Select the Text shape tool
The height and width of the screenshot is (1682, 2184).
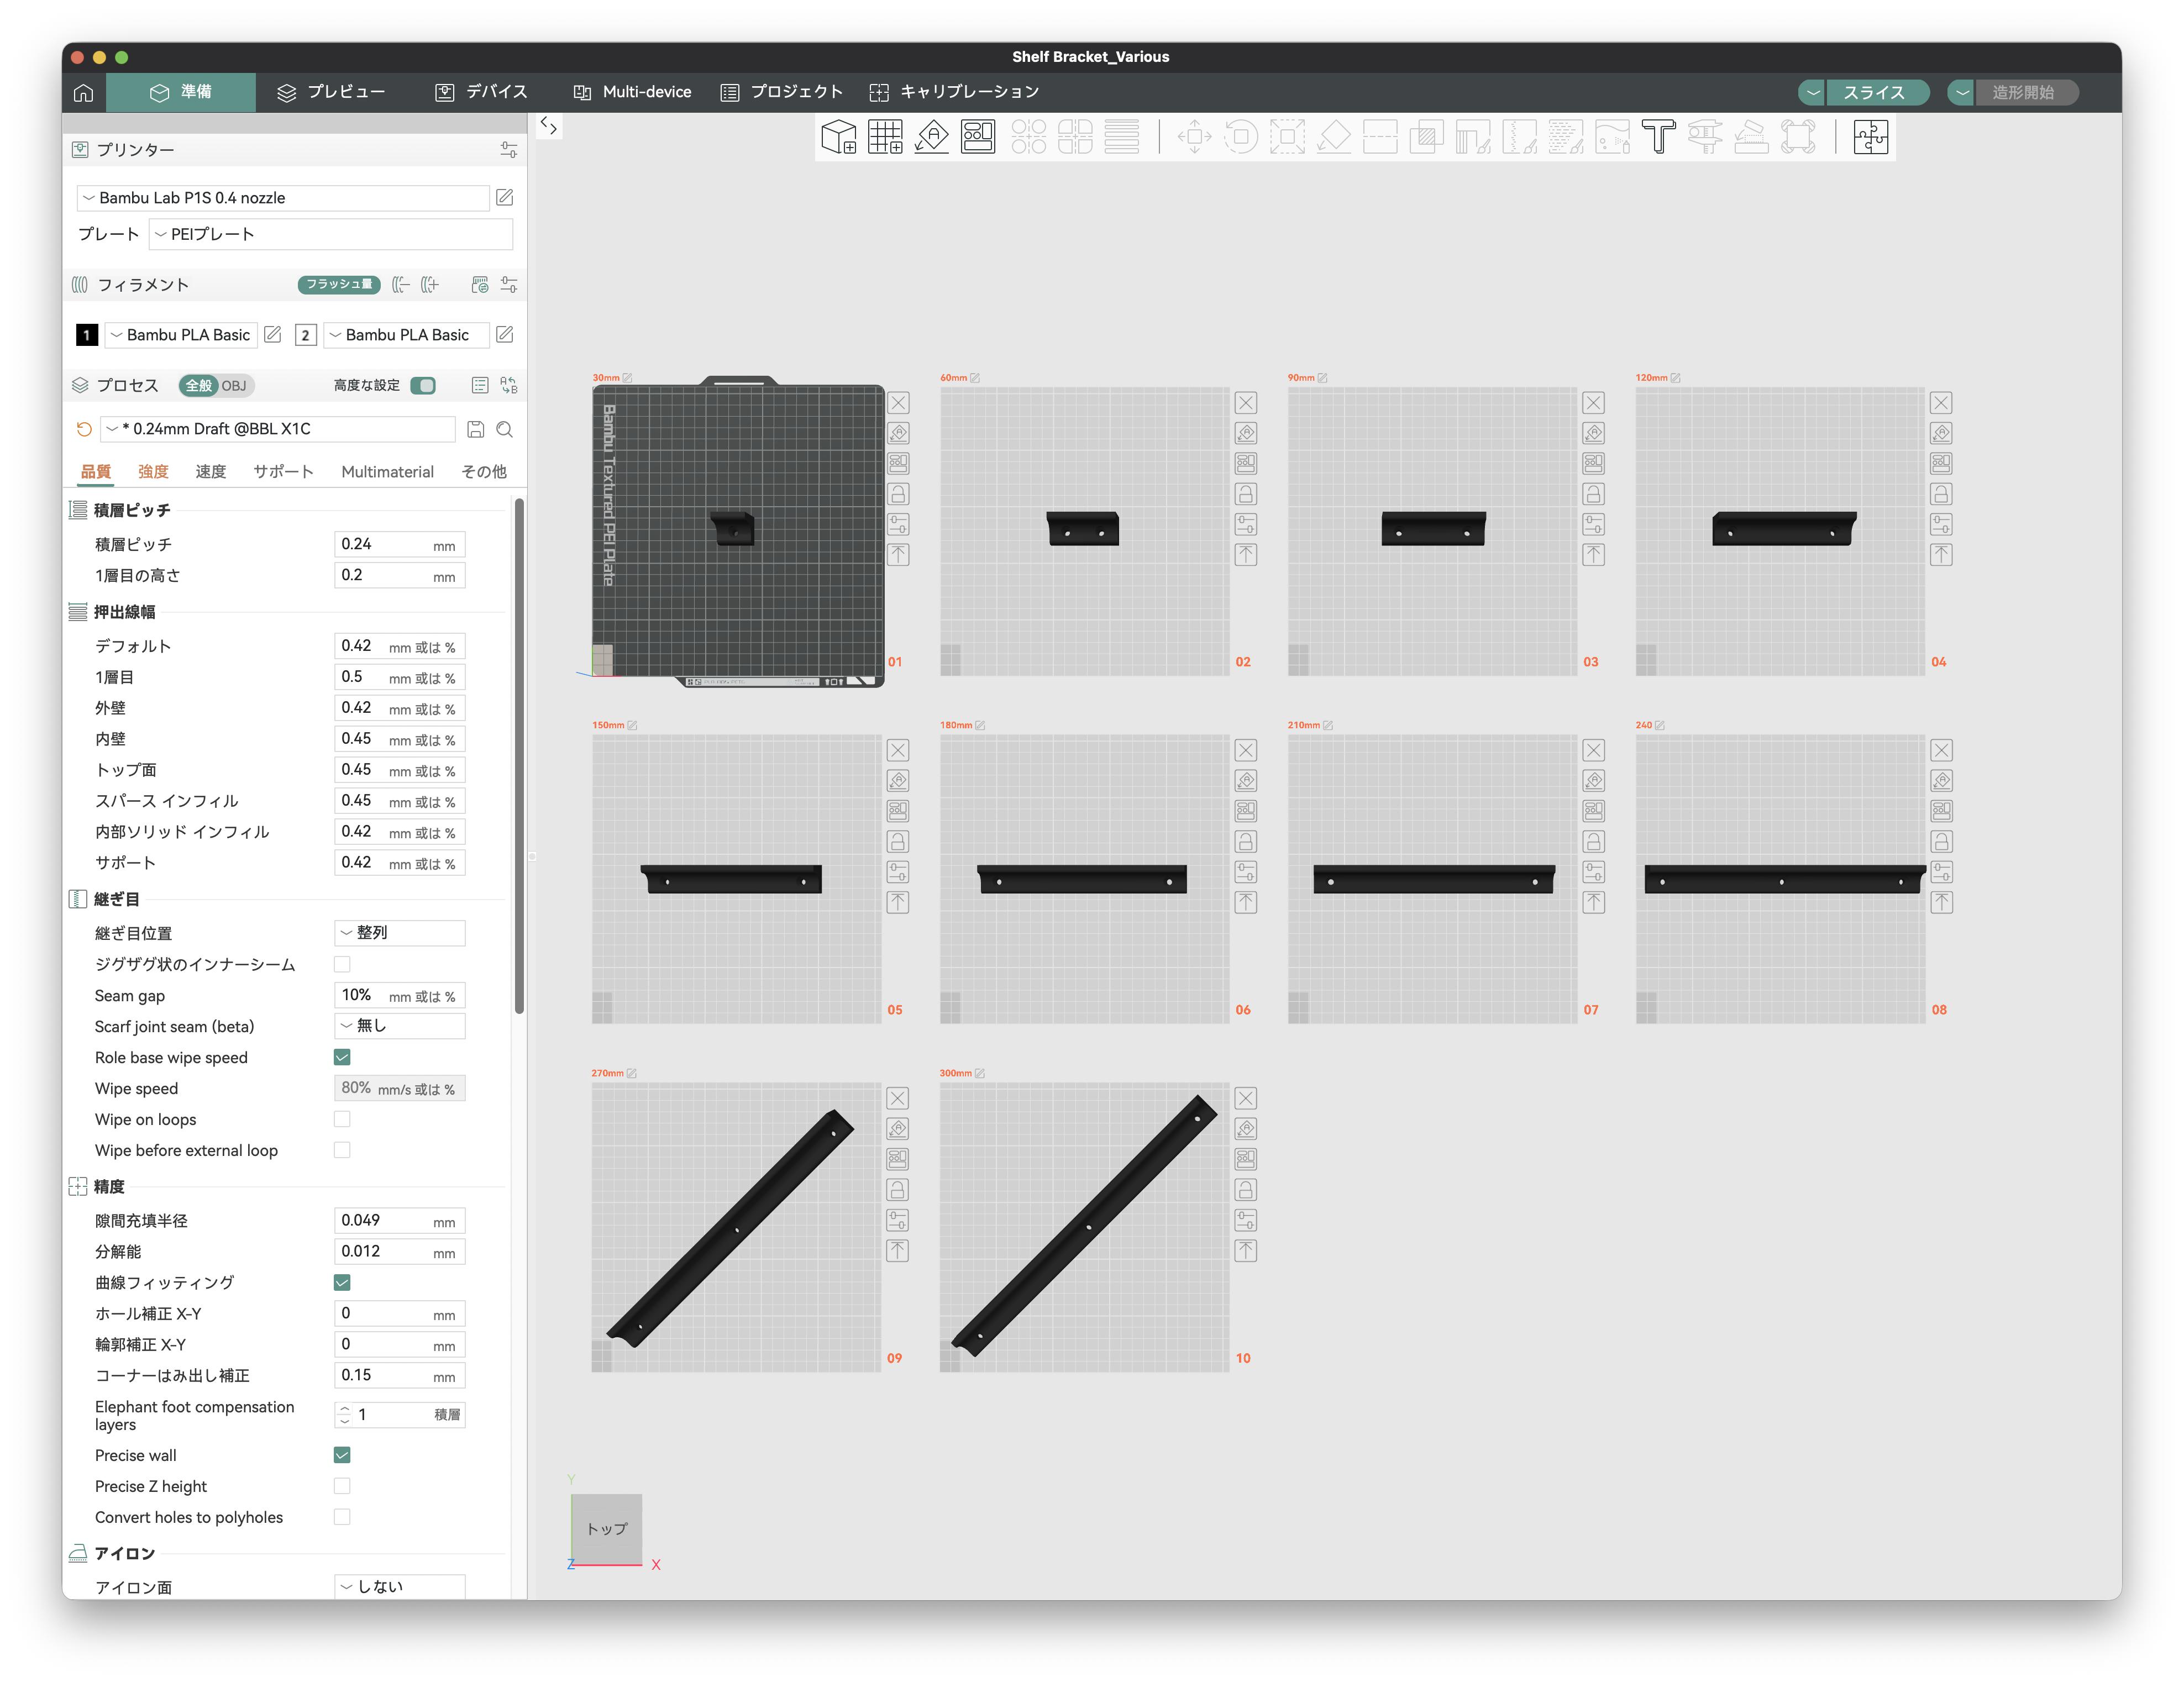1658,137
